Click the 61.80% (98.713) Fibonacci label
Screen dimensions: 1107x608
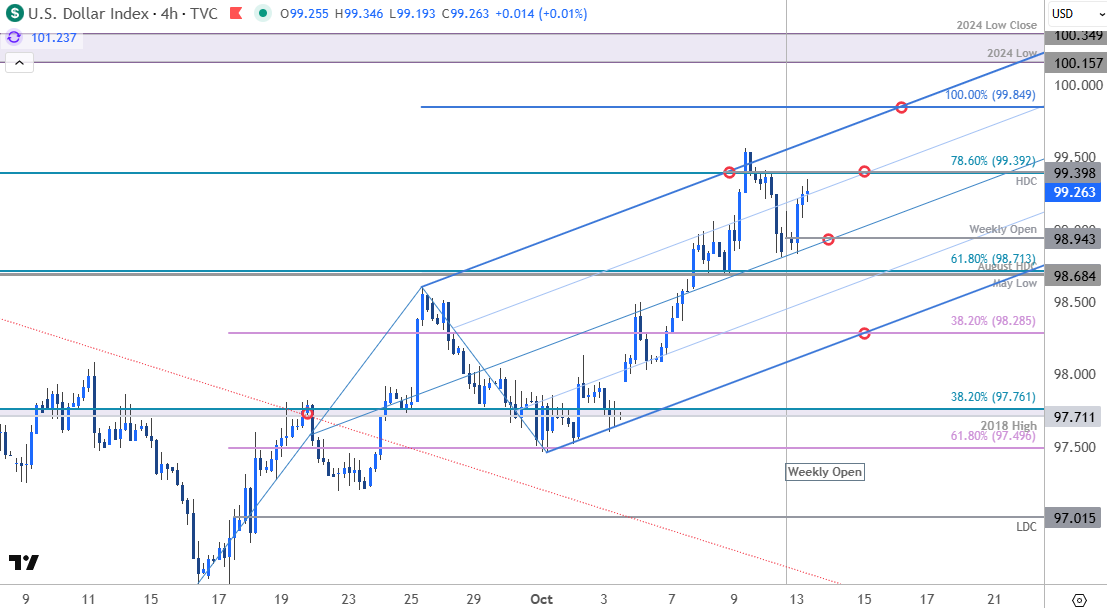pyautogui.click(x=993, y=258)
